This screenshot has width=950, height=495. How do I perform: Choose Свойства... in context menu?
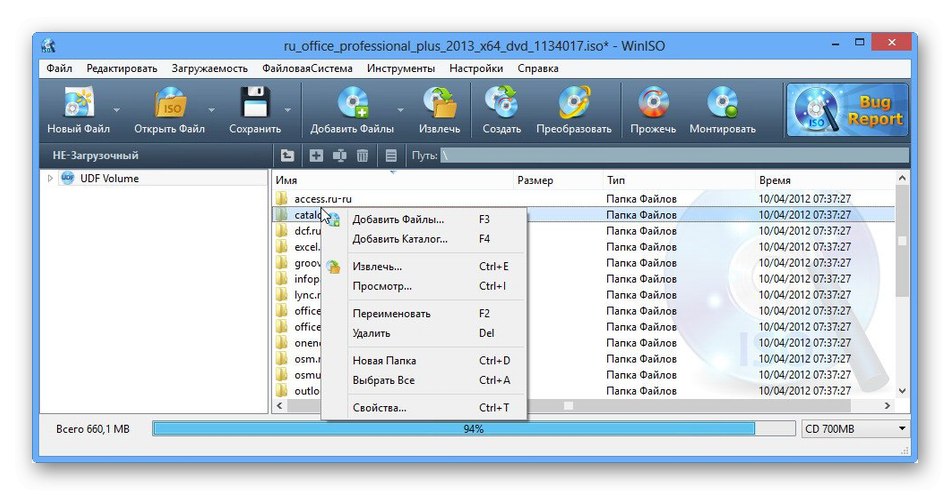424,408
